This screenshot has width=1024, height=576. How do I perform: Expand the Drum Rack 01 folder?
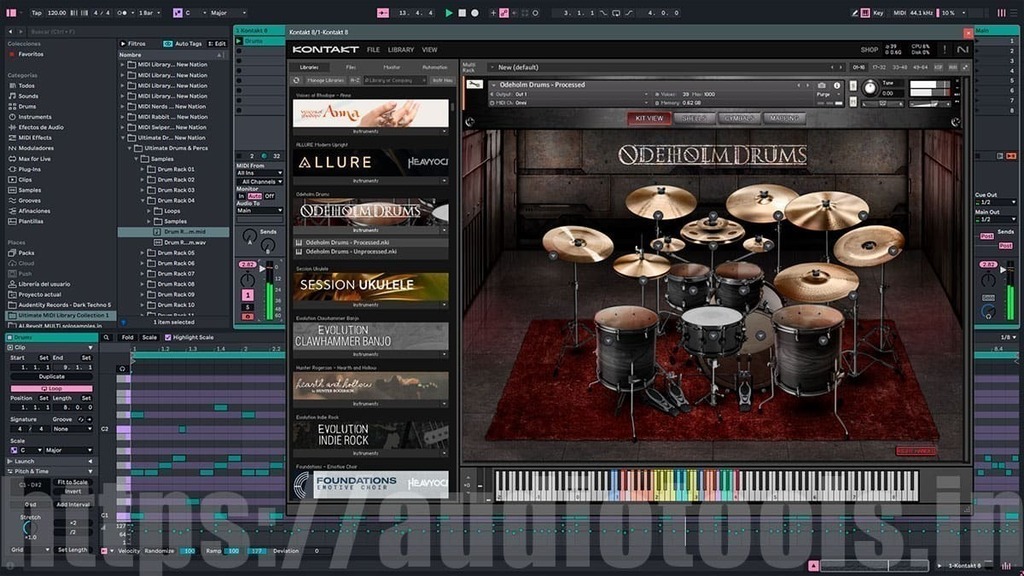click(142, 169)
